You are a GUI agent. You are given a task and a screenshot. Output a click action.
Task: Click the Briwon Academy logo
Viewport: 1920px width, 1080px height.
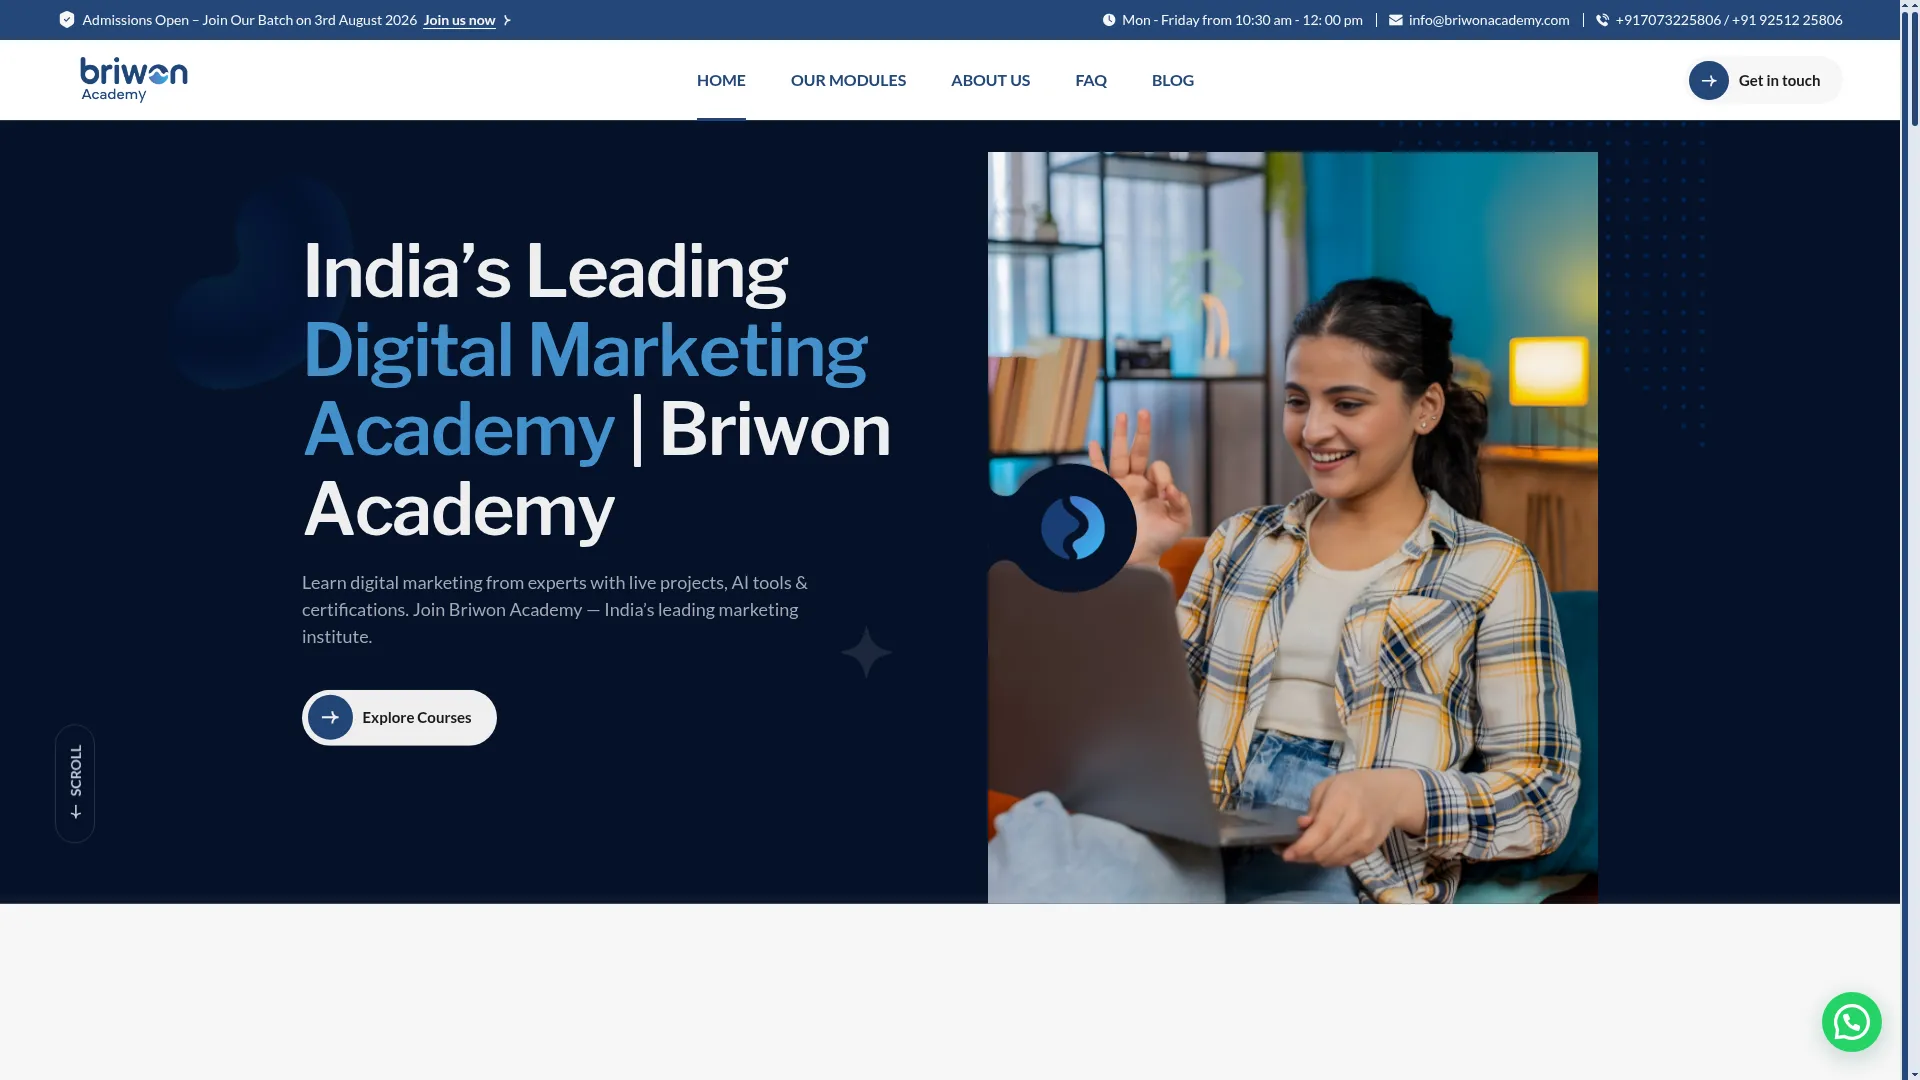click(x=133, y=80)
